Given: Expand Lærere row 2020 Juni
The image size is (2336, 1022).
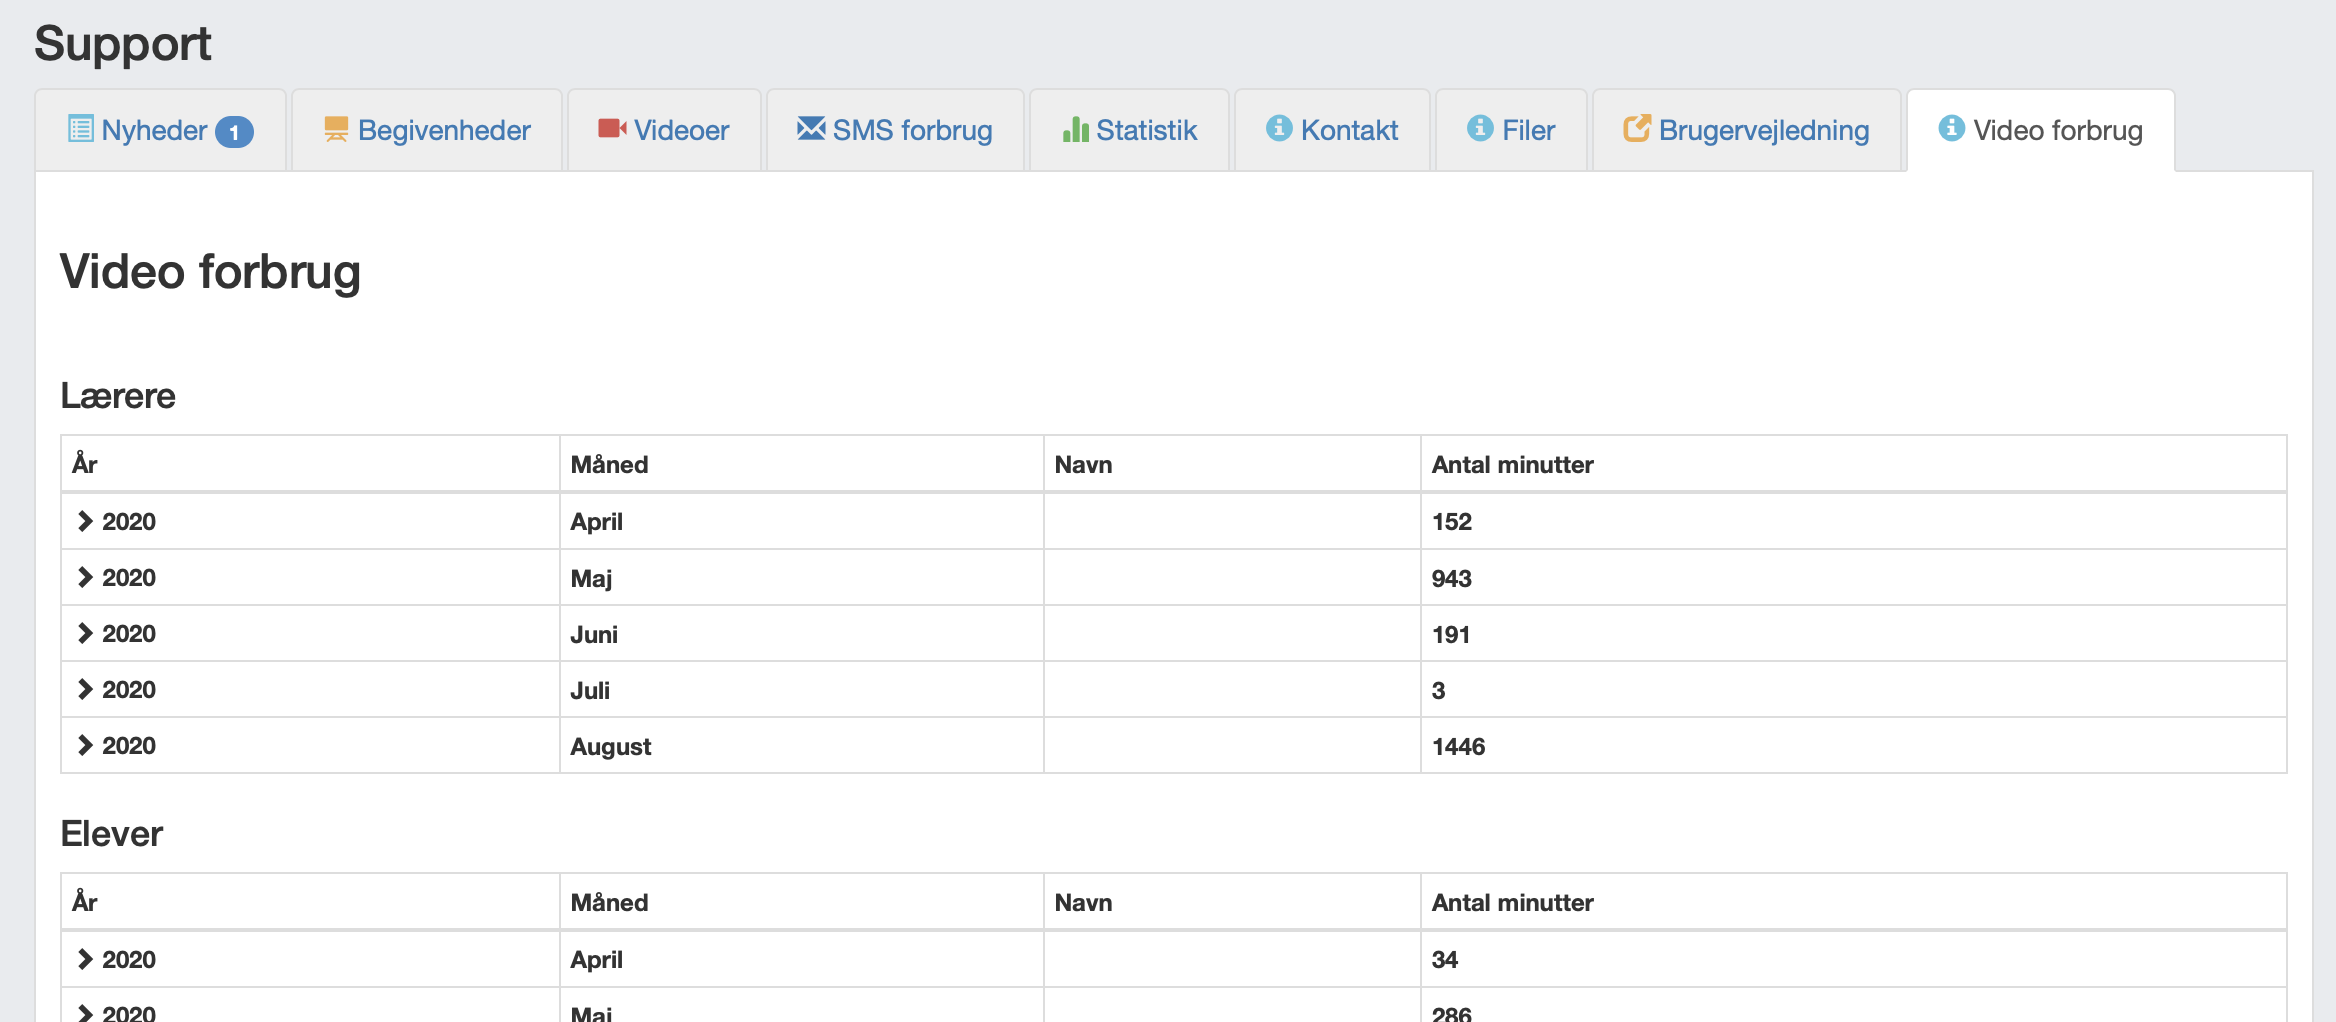Looking at the screenshot, I should point(85,633).
